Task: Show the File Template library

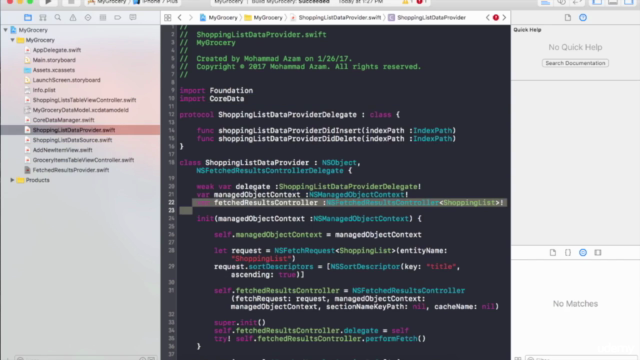Action: (553, 252)
